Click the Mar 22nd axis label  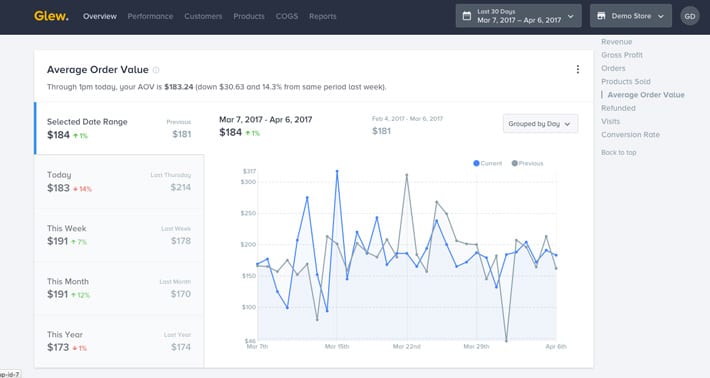click(407, 346)
